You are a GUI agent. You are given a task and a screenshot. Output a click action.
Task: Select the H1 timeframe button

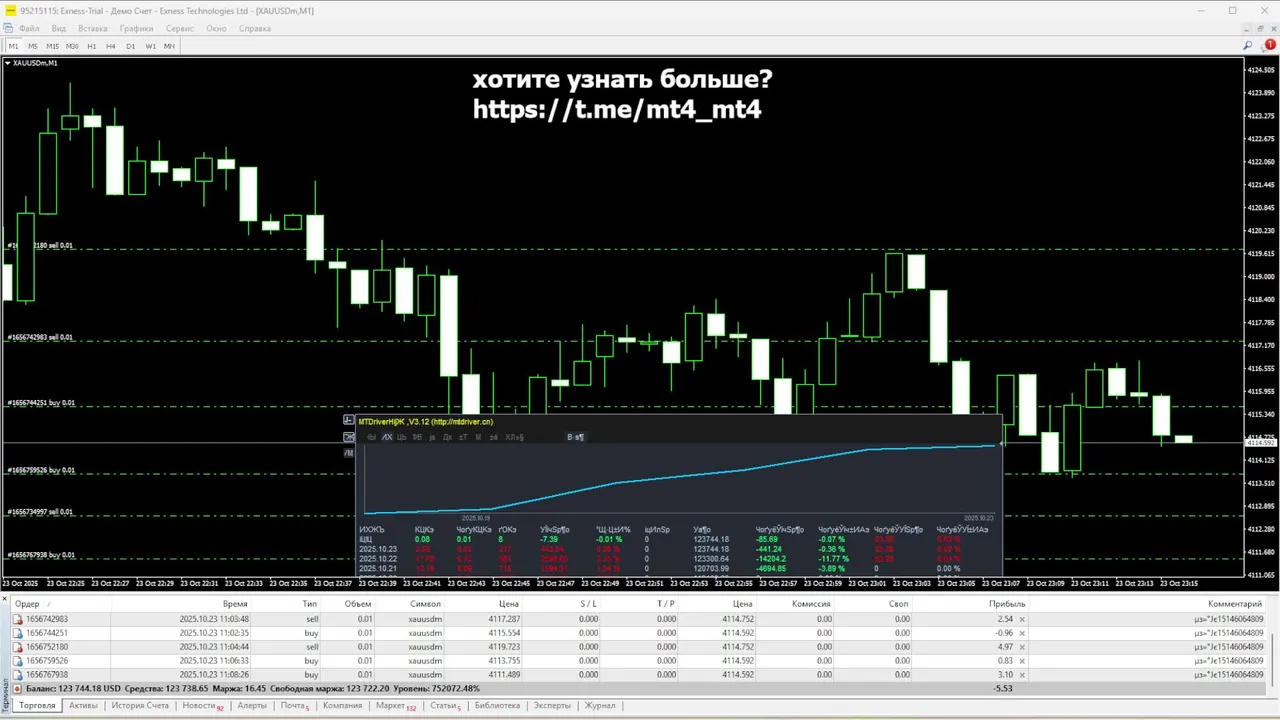(x=92, y=46)
